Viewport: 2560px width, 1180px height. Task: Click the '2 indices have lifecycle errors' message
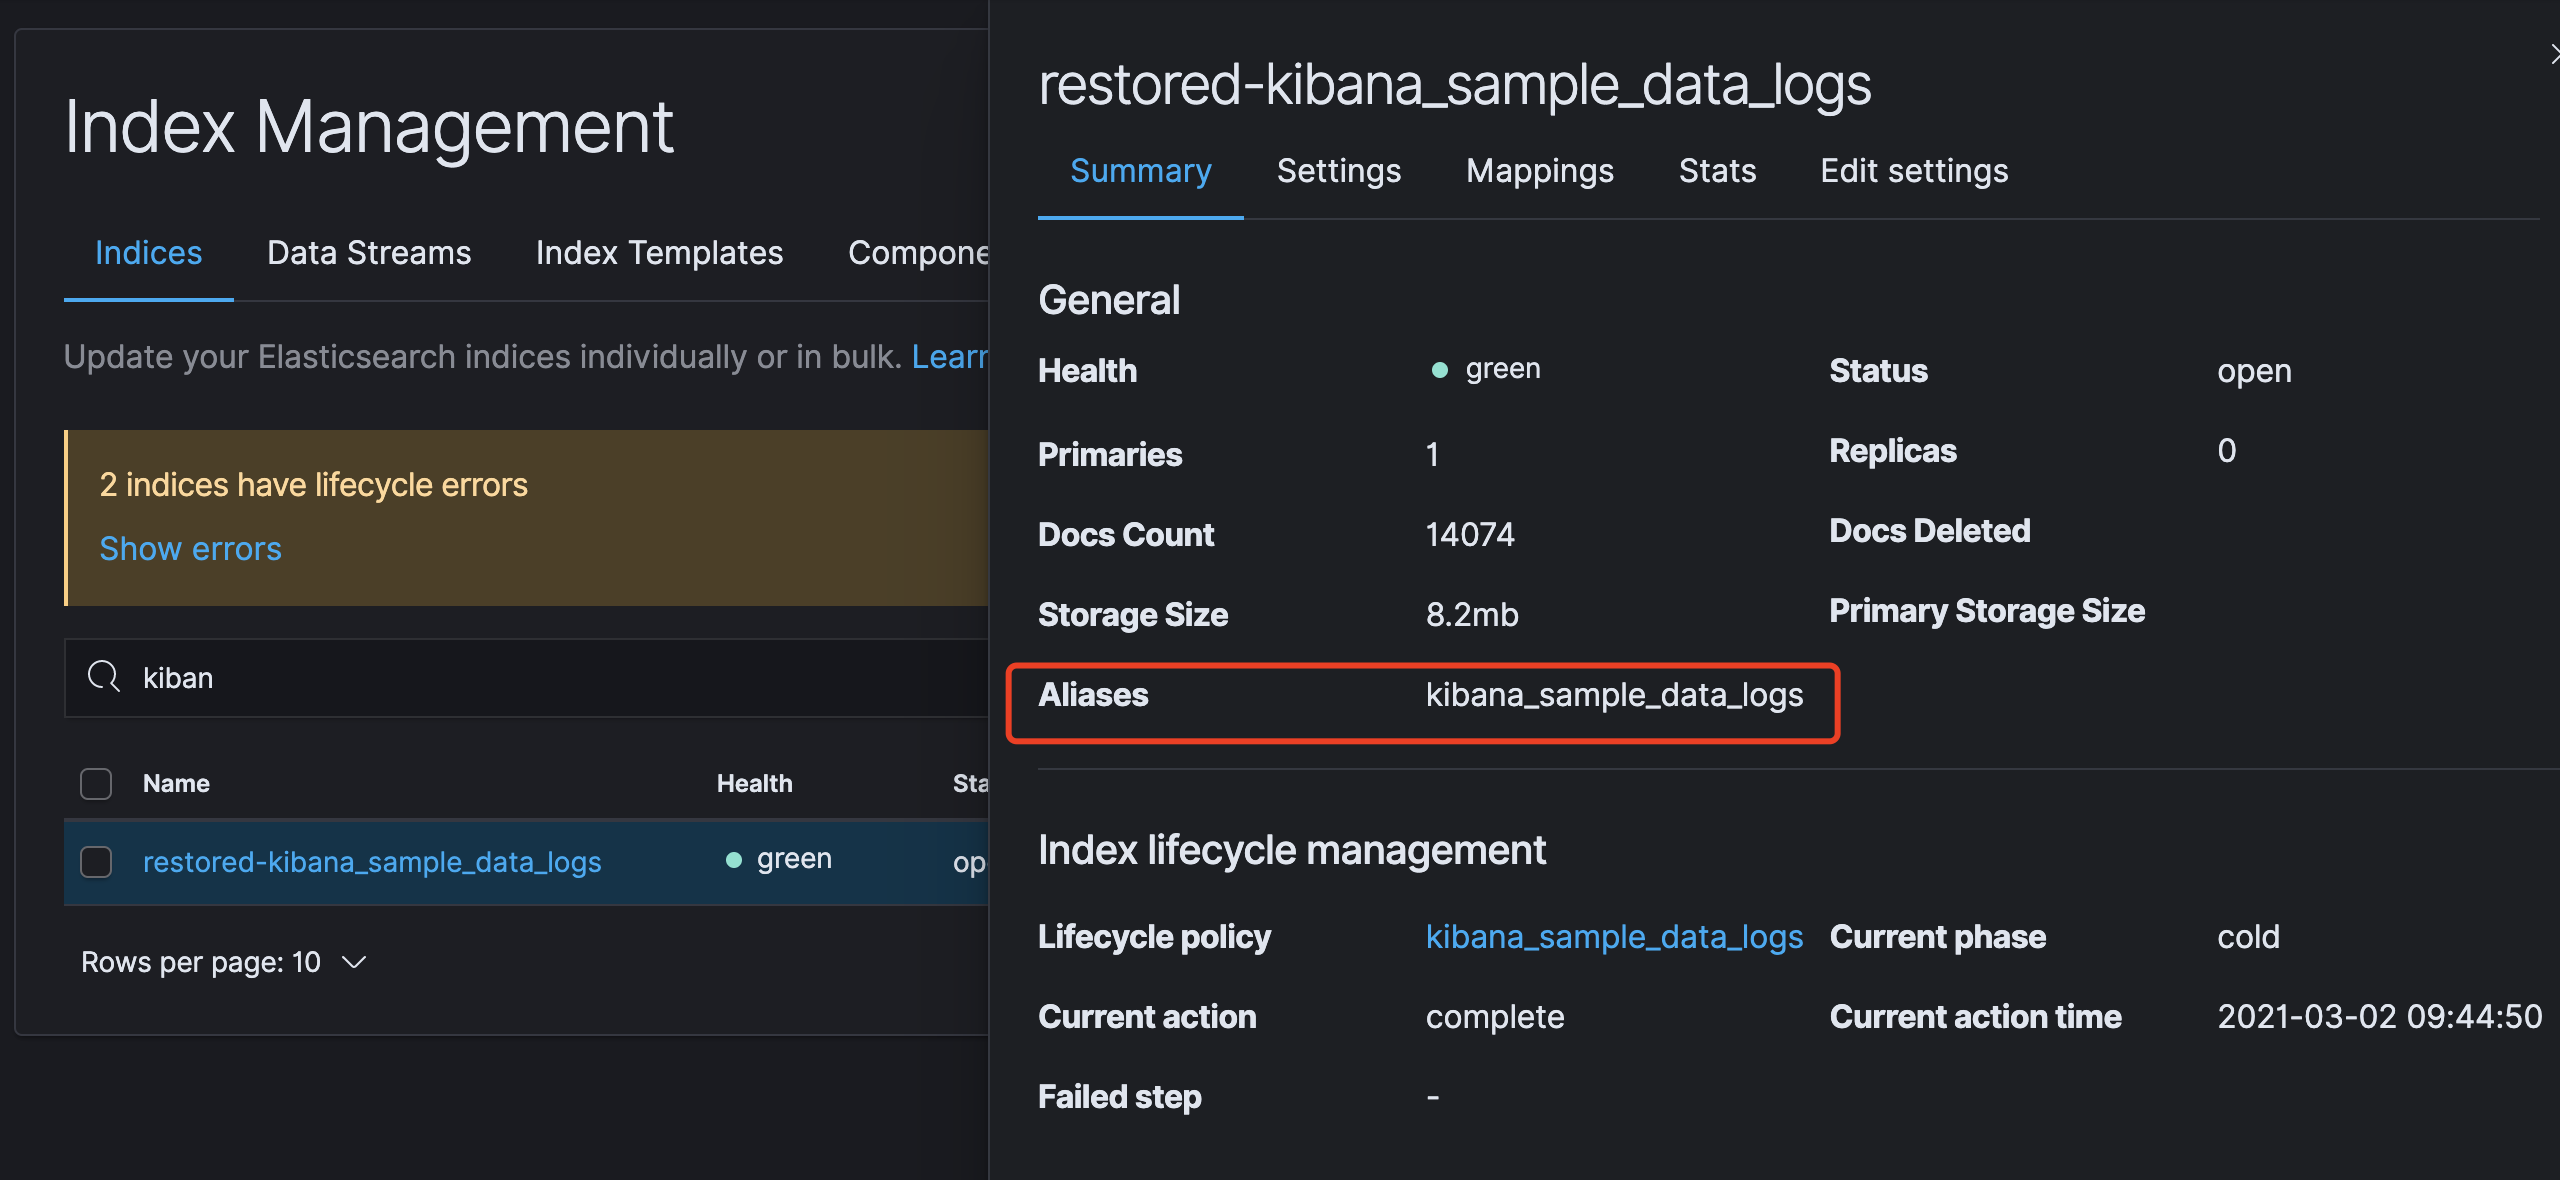click(313, 485)
